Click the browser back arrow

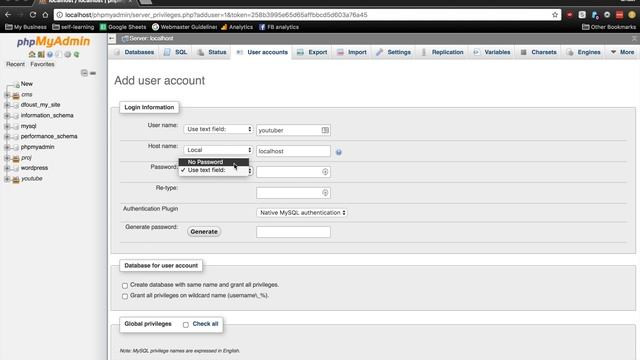8,15
